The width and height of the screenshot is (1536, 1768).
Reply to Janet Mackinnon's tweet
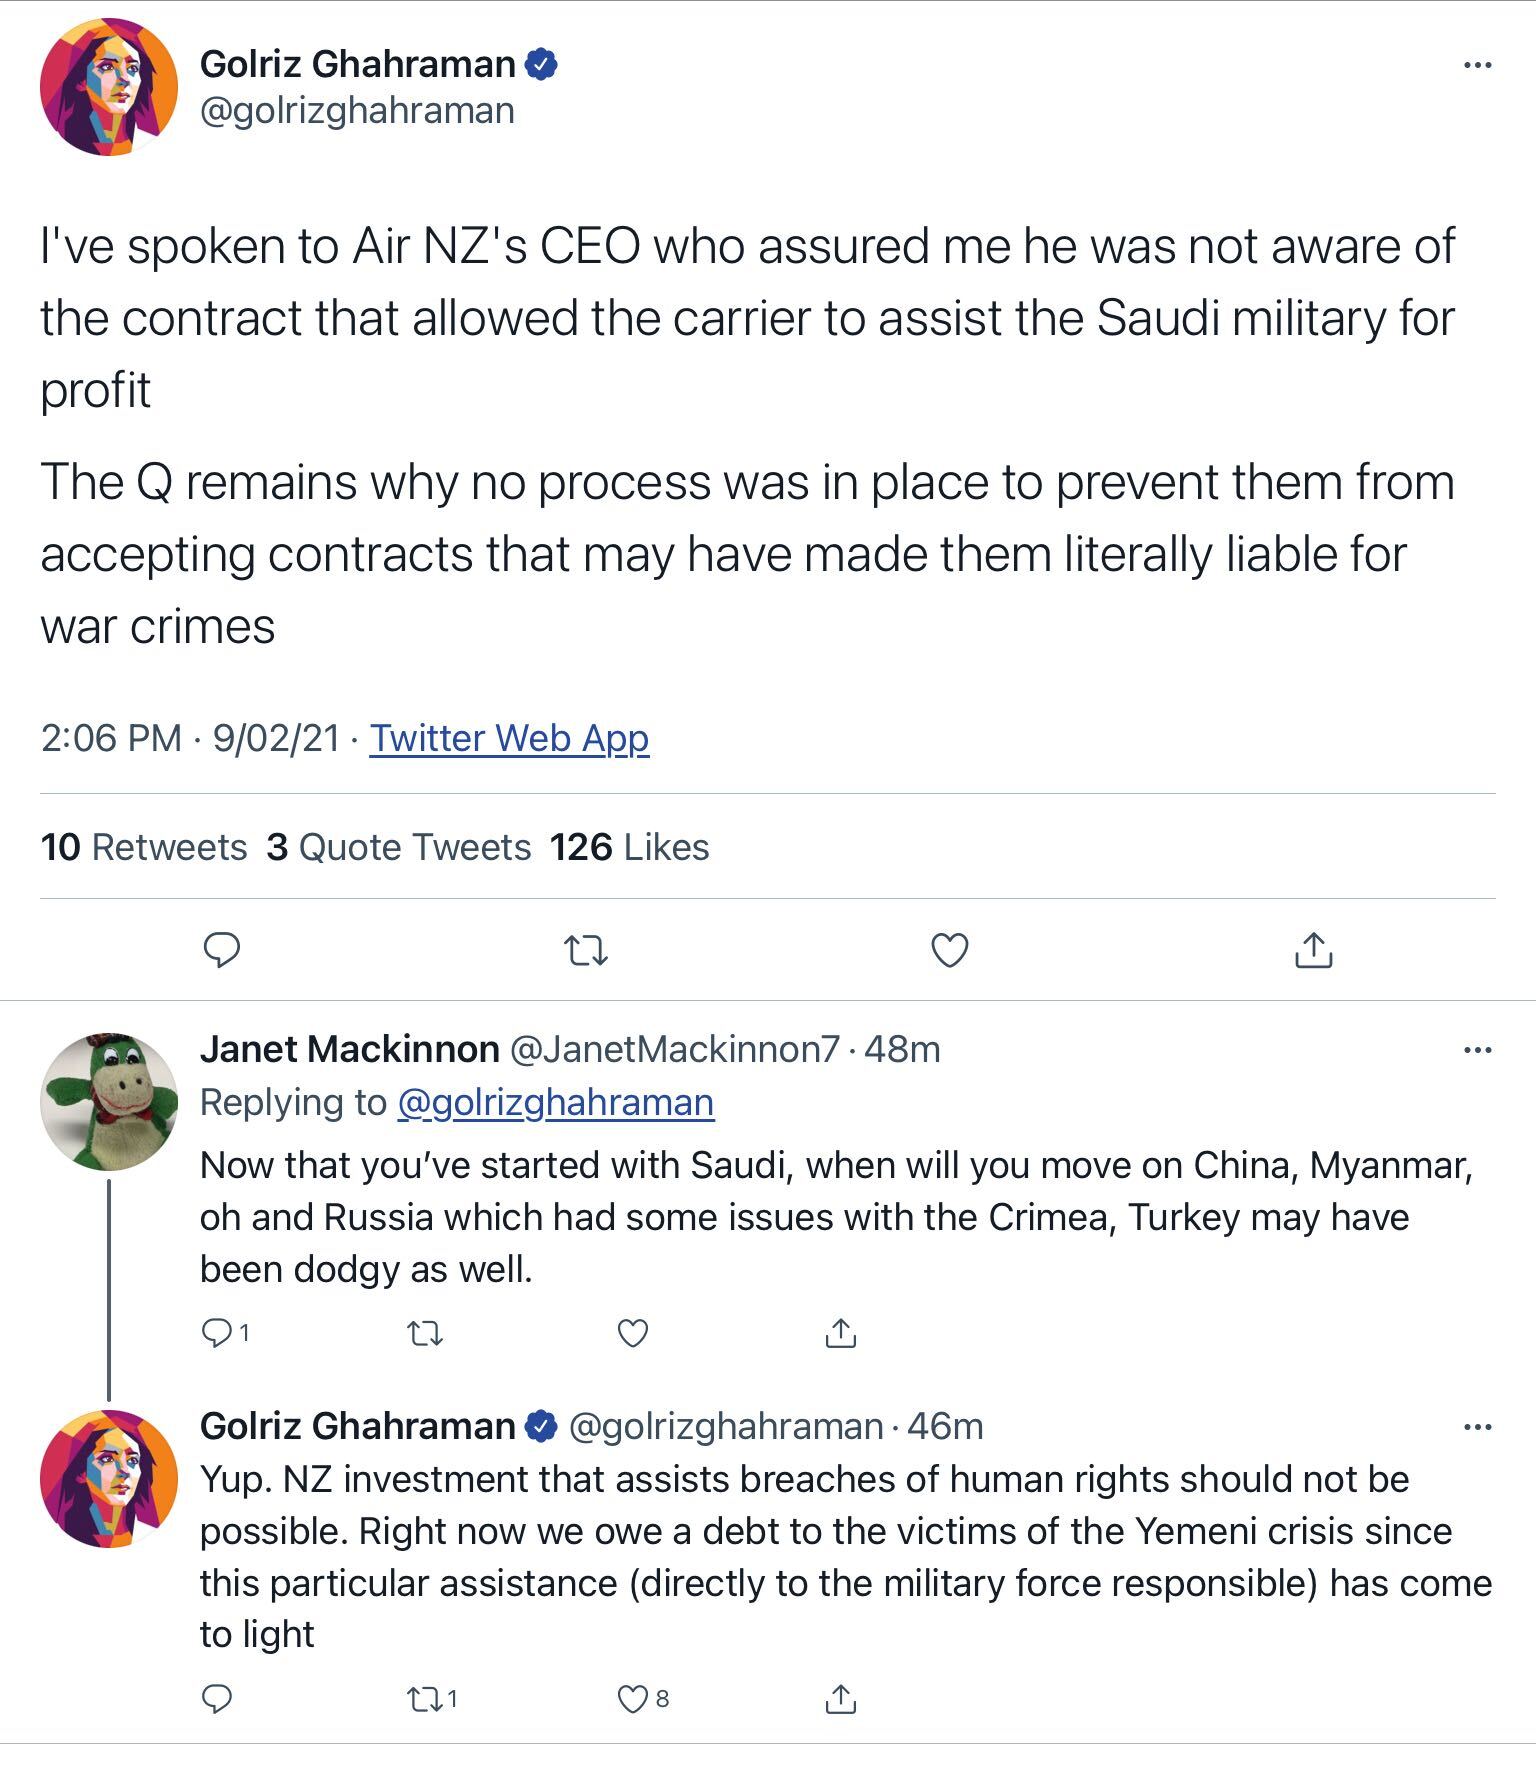(218, 1332)
